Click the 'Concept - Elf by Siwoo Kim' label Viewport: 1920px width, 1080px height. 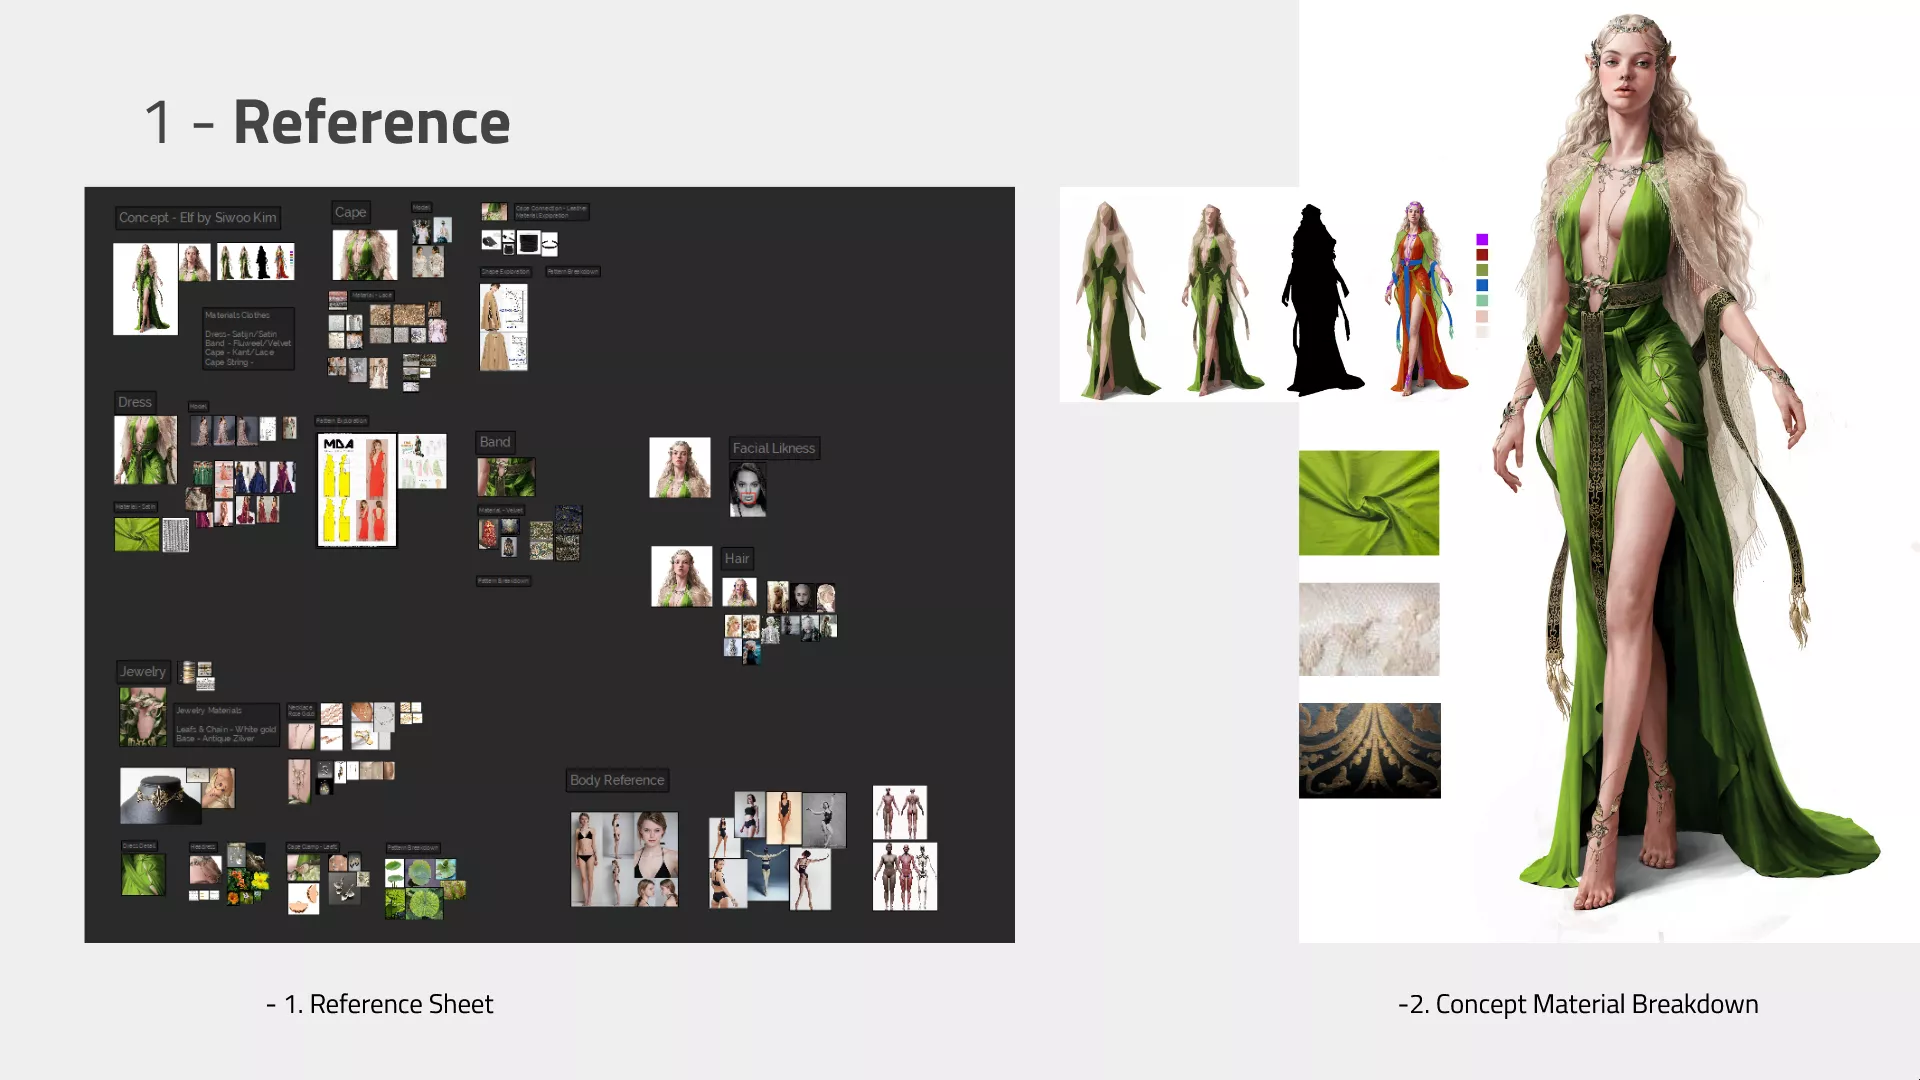click(x=197, y=217)
